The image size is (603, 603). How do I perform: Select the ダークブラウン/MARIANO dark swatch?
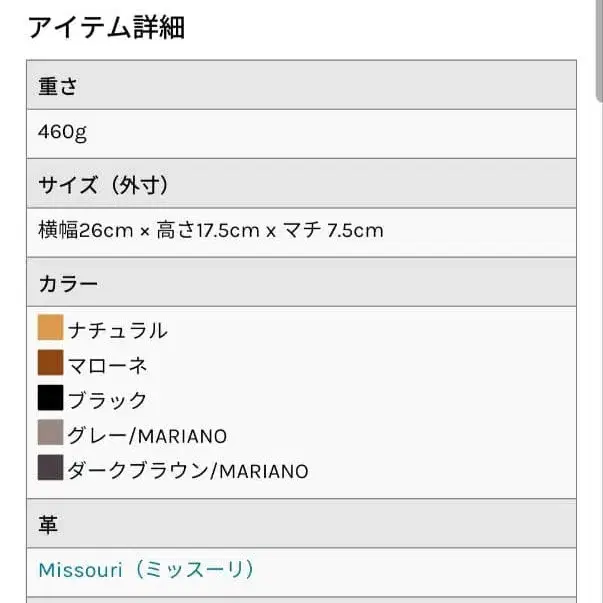coord(50,467)
